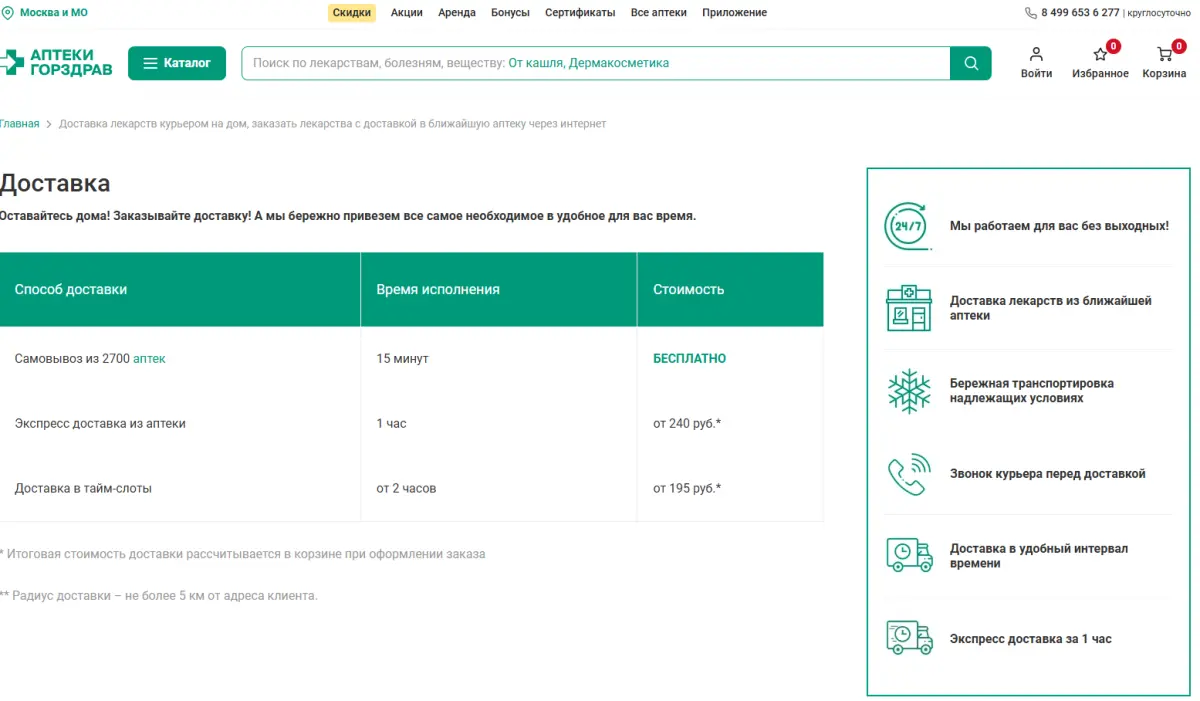This screenshot has height=701, width=1200.
Task: Click the От кашля, Дермакосметика search suggestion
Action: 589,63
